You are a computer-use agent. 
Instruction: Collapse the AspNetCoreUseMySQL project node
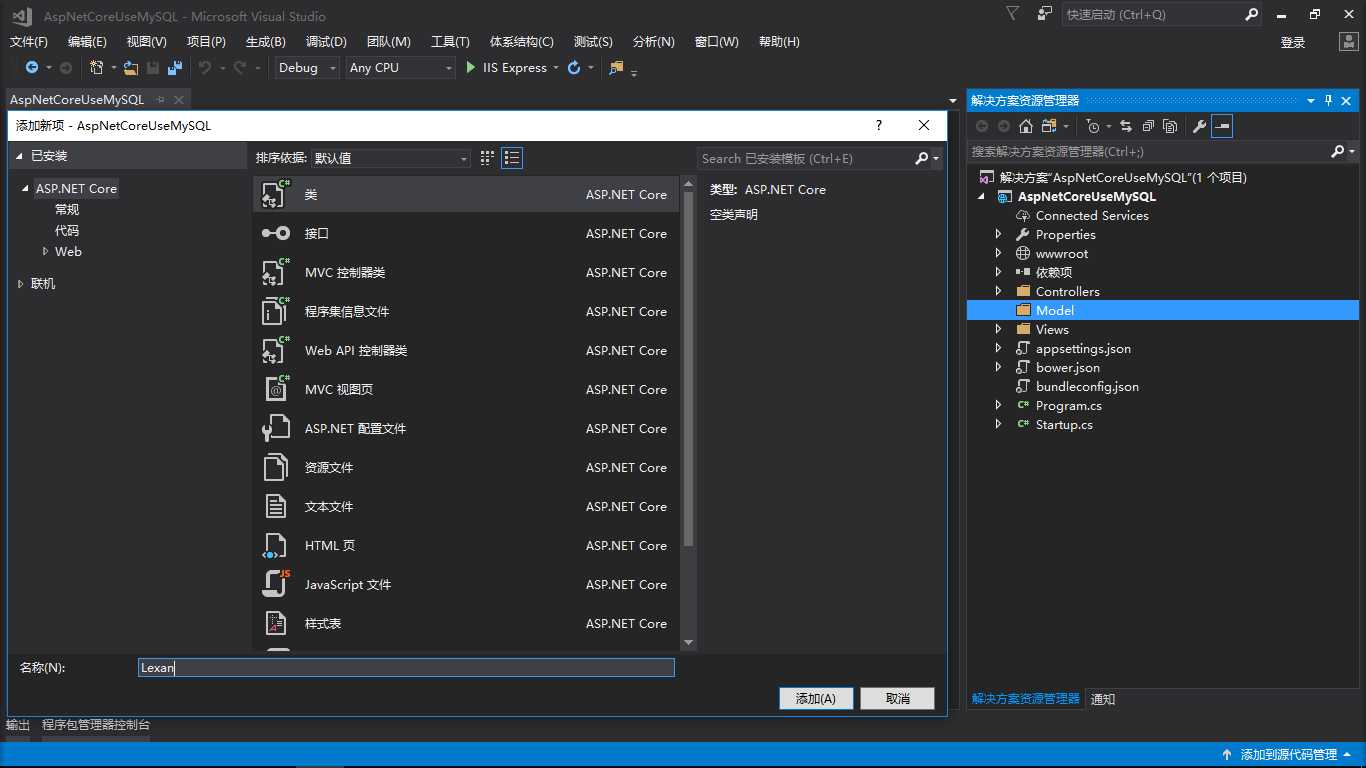click(982, 196)
